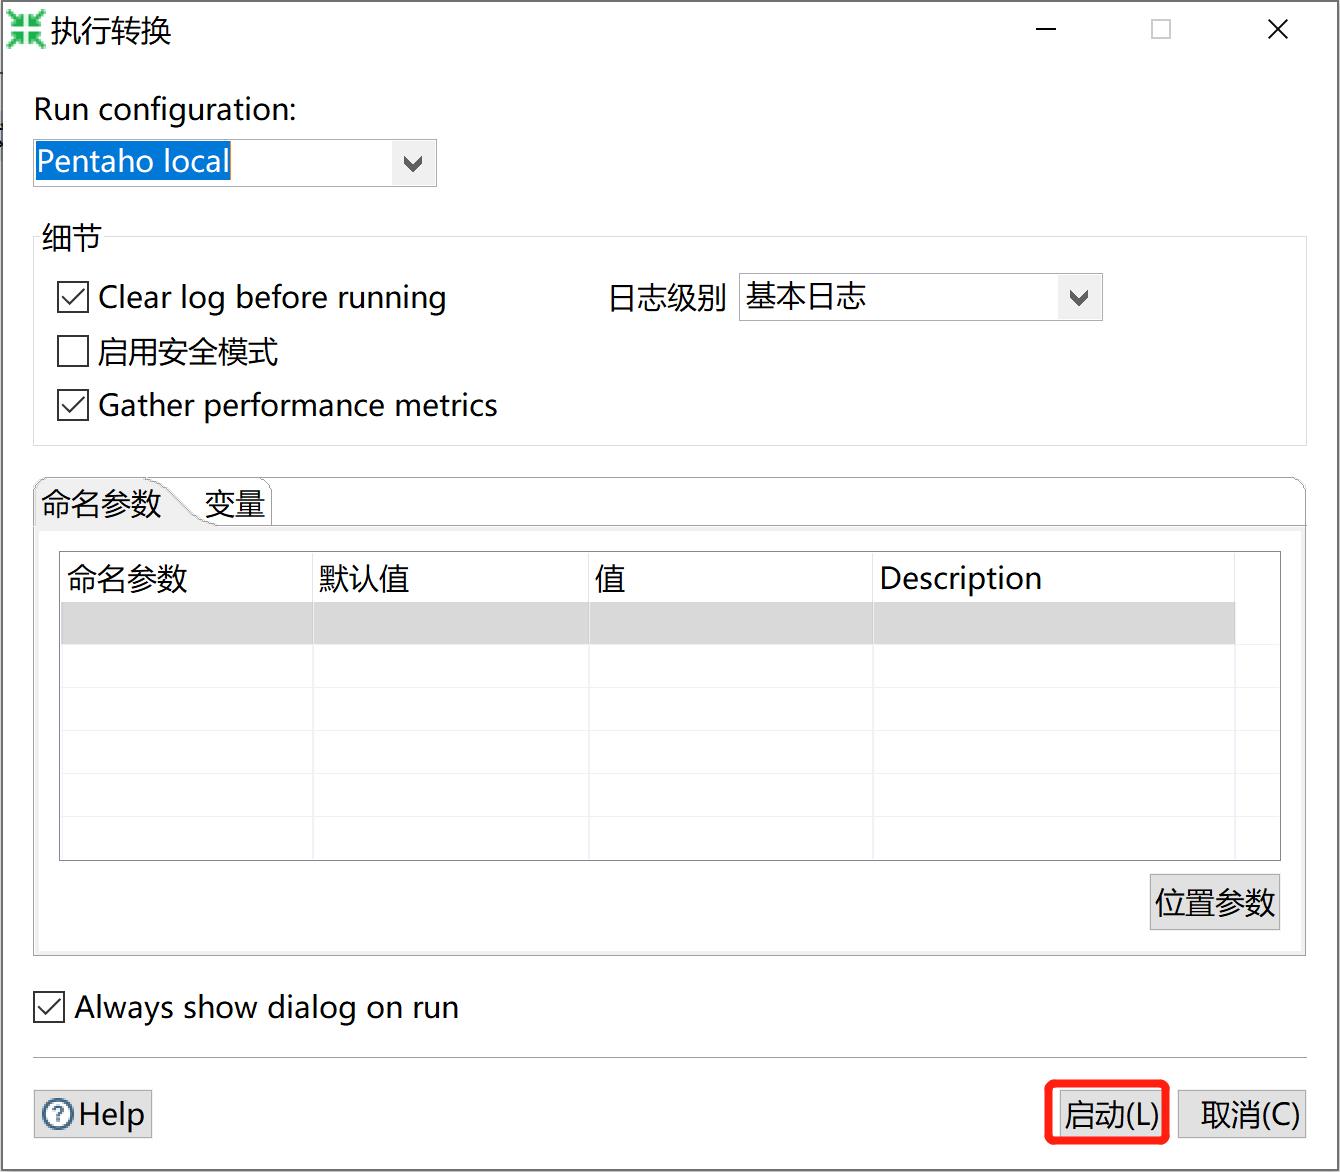Toggle Gather performance metrics checkbox

(x=73, y=405)
